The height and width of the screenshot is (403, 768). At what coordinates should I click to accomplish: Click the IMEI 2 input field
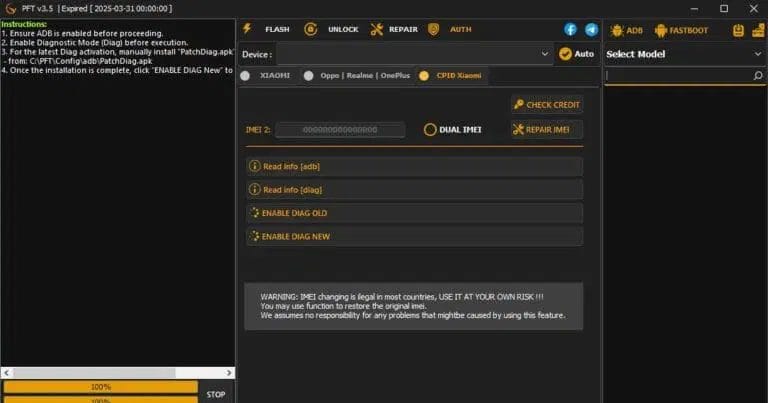[340, 129]
